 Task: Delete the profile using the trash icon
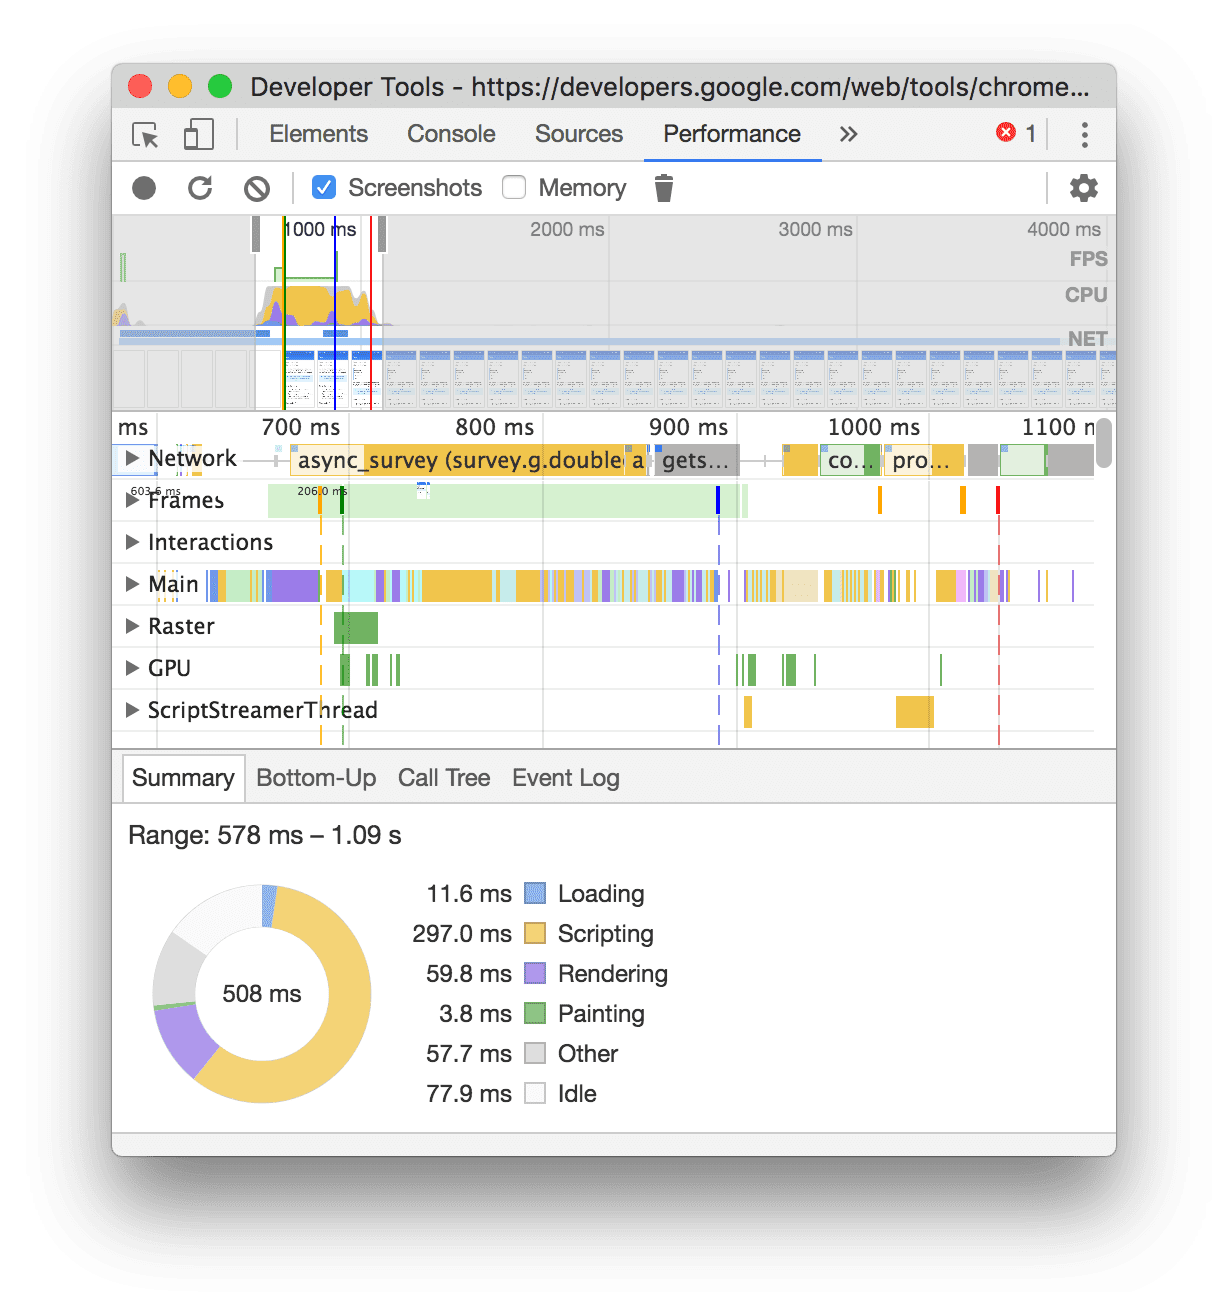coord(663,187)
